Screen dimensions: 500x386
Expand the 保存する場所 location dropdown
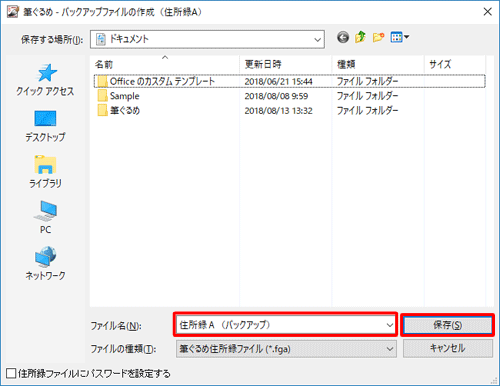(318, 39)
